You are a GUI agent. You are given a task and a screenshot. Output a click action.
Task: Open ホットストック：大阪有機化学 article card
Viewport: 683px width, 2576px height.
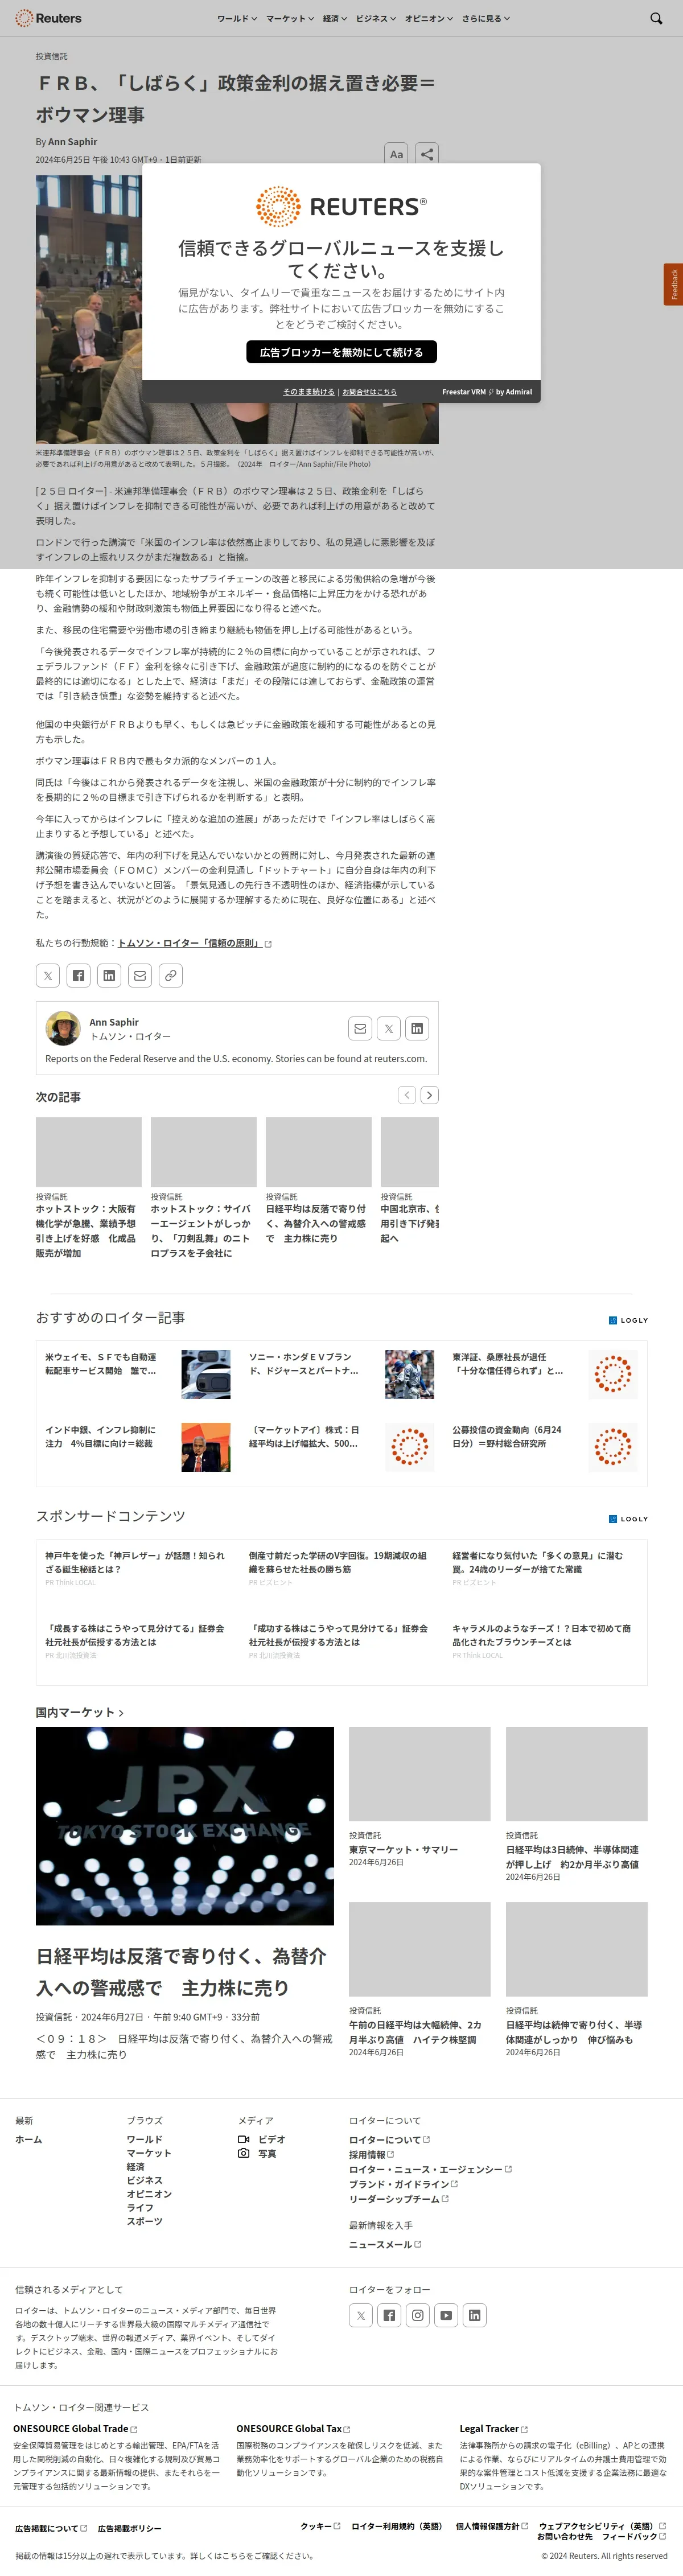(89, 1230)
